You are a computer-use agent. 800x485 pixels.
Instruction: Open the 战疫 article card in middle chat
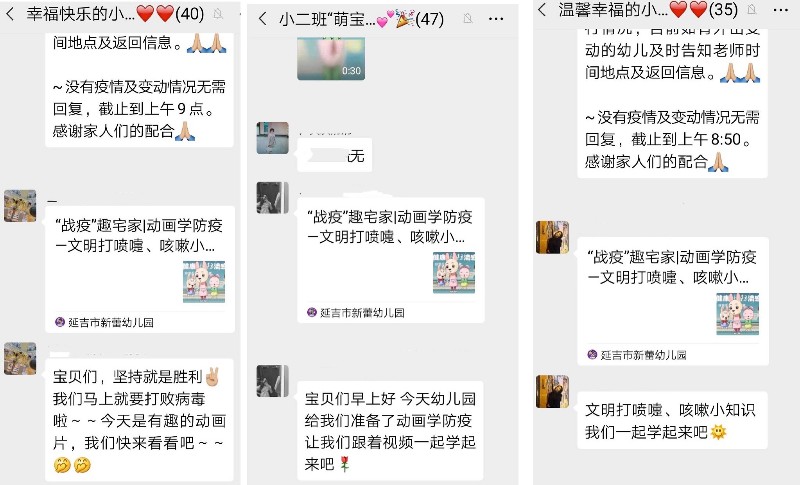pos(391,260)
